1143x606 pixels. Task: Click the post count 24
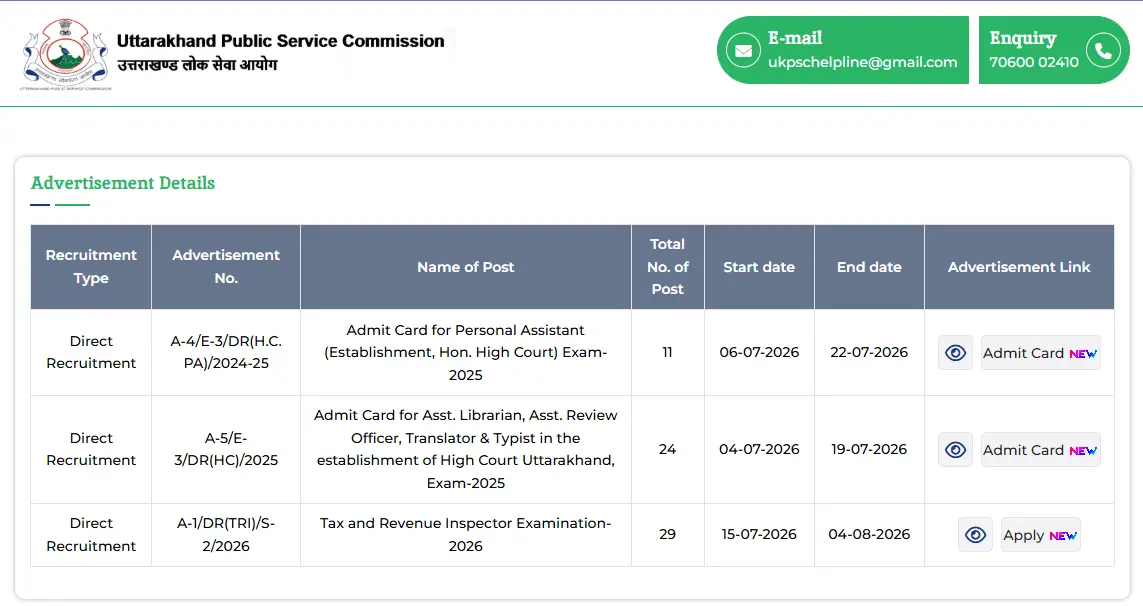(667, 449)
